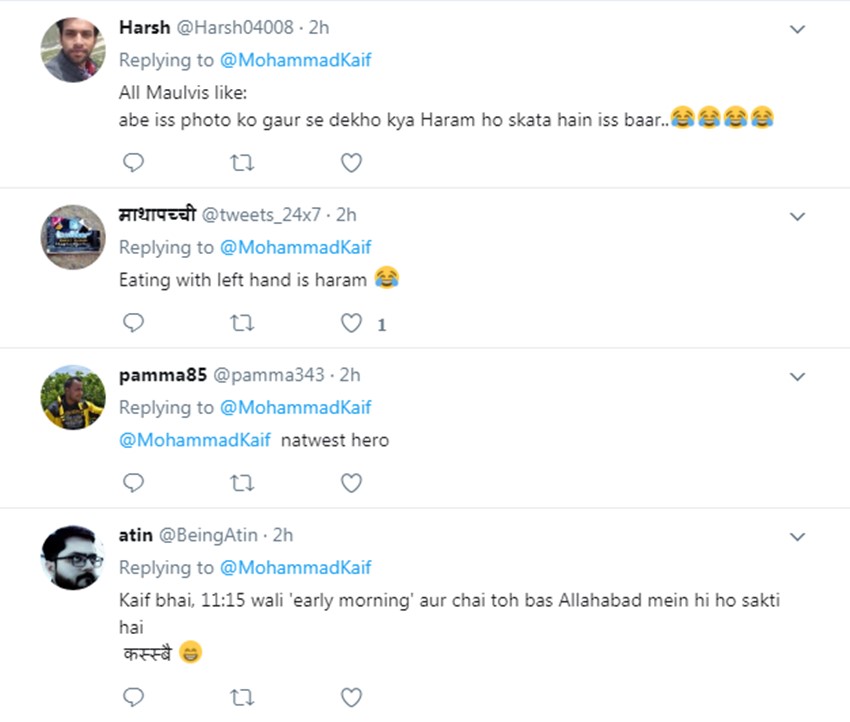Reply to the 'left hand is haram' tweet

pos(133,323)
